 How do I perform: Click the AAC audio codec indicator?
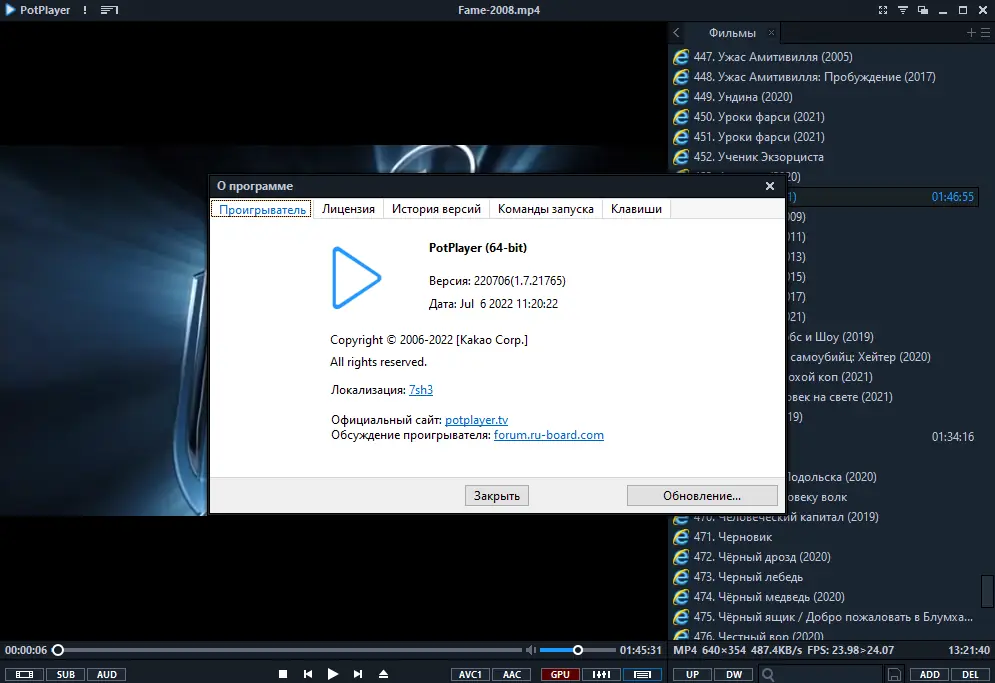point(512,674)
